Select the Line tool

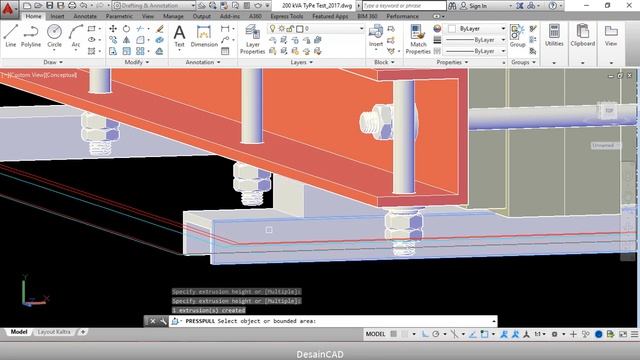[x=11, y=36]
